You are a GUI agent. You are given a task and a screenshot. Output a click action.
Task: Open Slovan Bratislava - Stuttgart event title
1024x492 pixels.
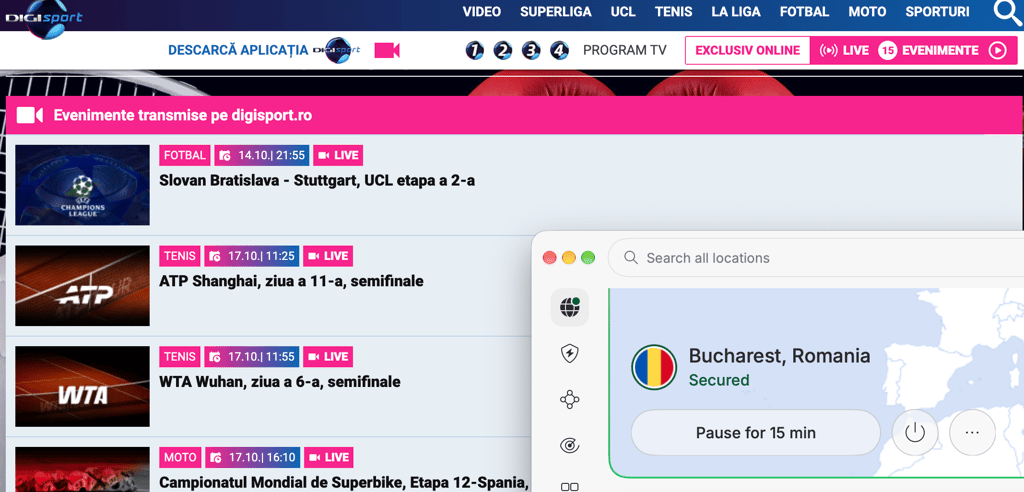[x=317, y=181]
